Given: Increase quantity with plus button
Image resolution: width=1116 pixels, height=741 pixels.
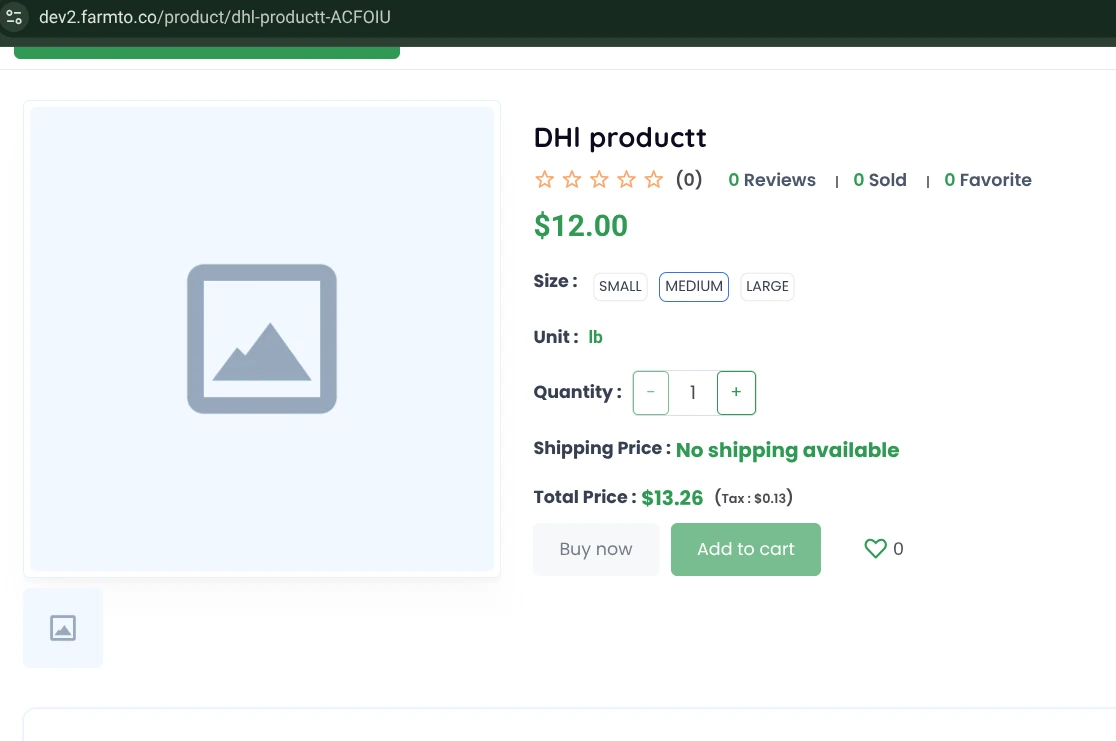Looking at the screenshot, I should coord(736,393).
